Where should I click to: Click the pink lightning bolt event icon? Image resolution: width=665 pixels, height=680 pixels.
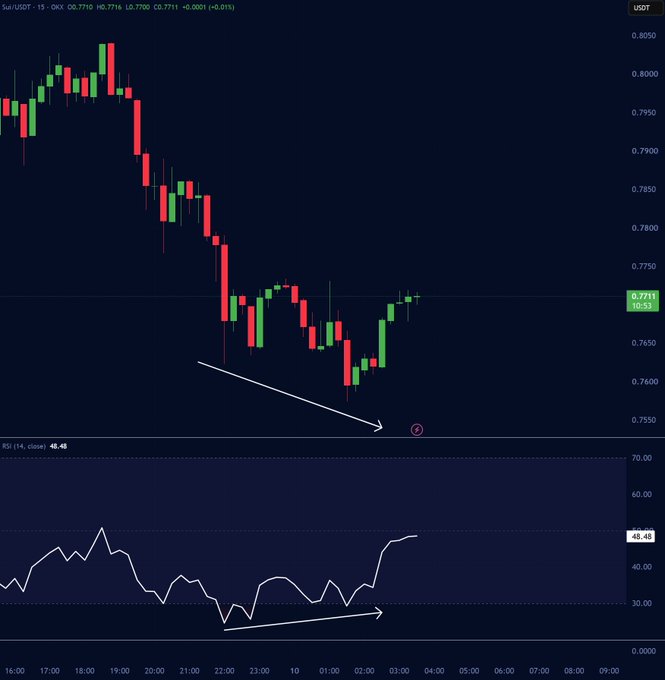(417, 430)
